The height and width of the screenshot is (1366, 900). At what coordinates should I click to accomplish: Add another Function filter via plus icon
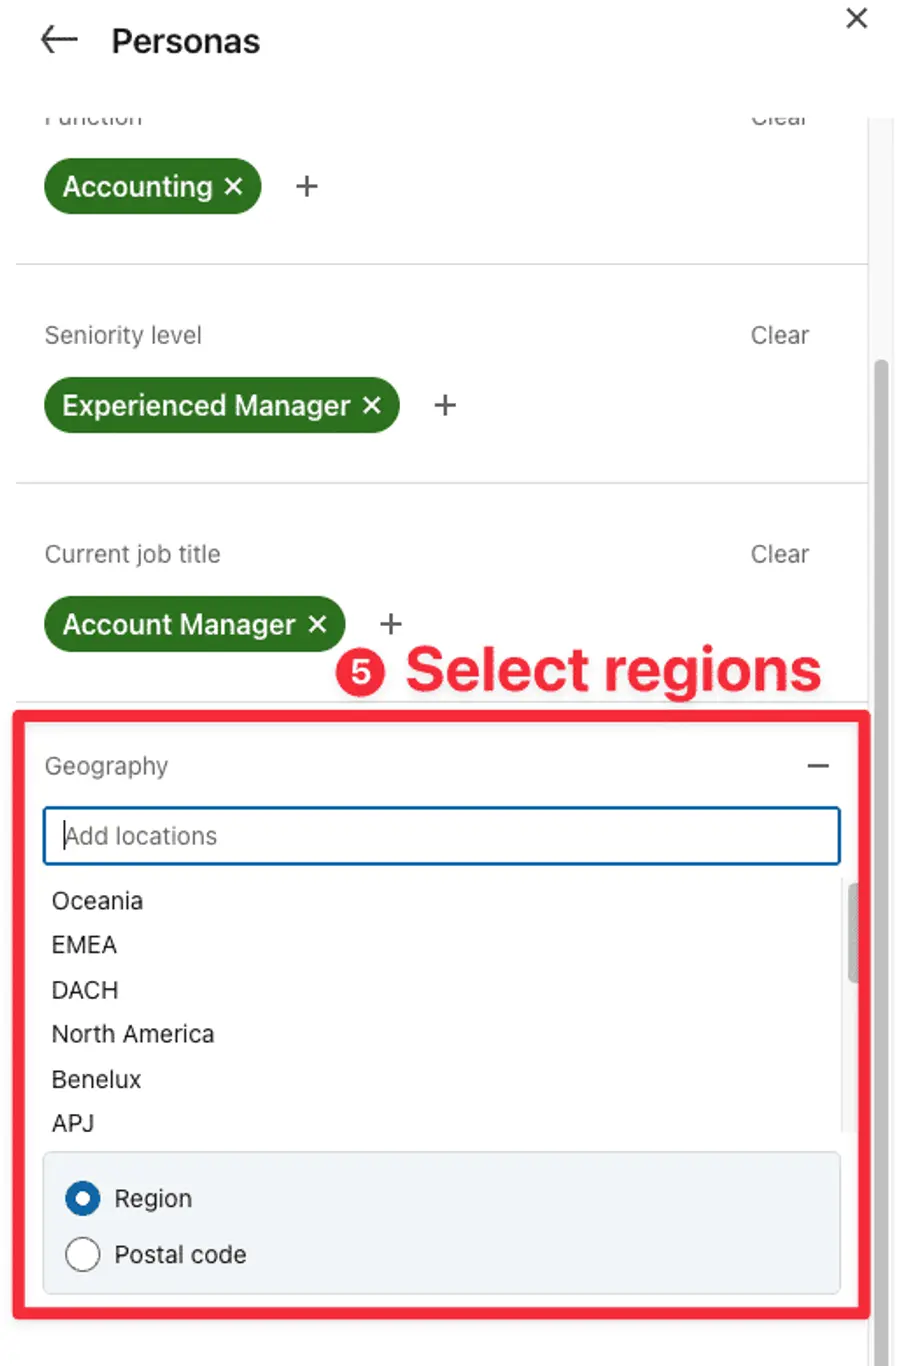coord(306,186)
